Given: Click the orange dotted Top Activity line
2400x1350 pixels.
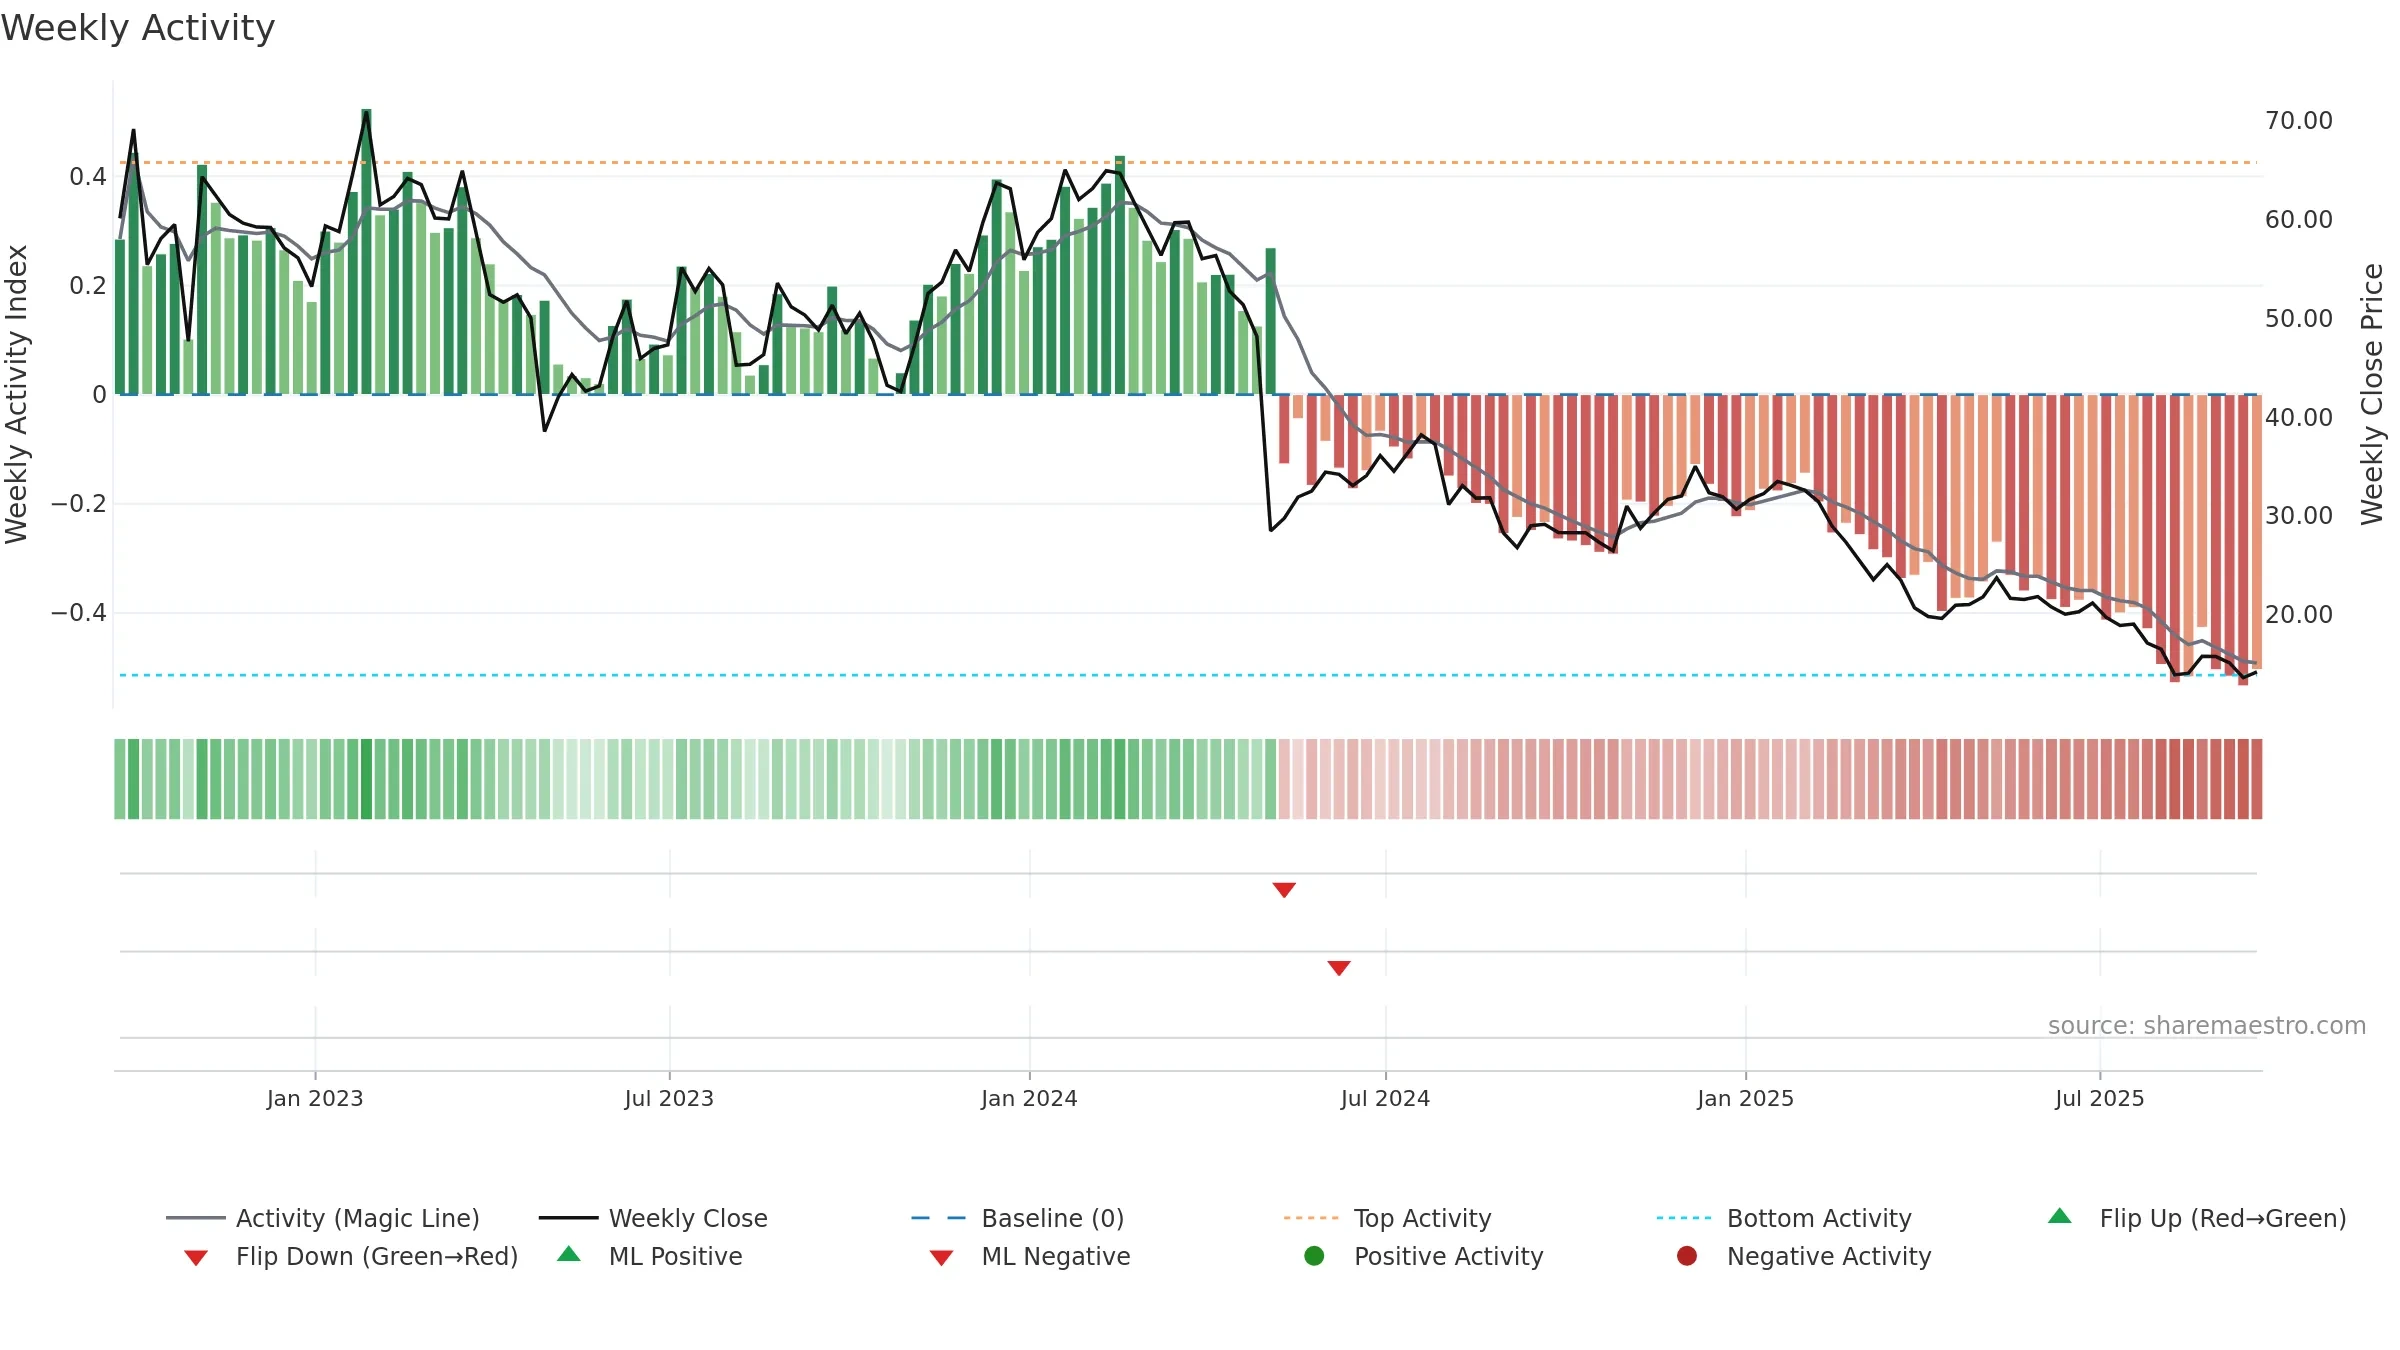Looking at the screenshot, I should click(1188, 162).
